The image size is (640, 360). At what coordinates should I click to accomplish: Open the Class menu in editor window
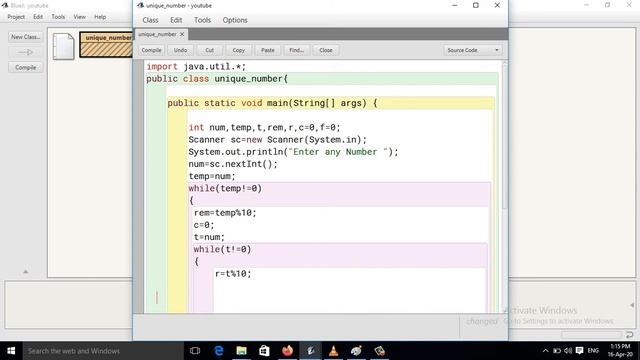tap(150, 20)
